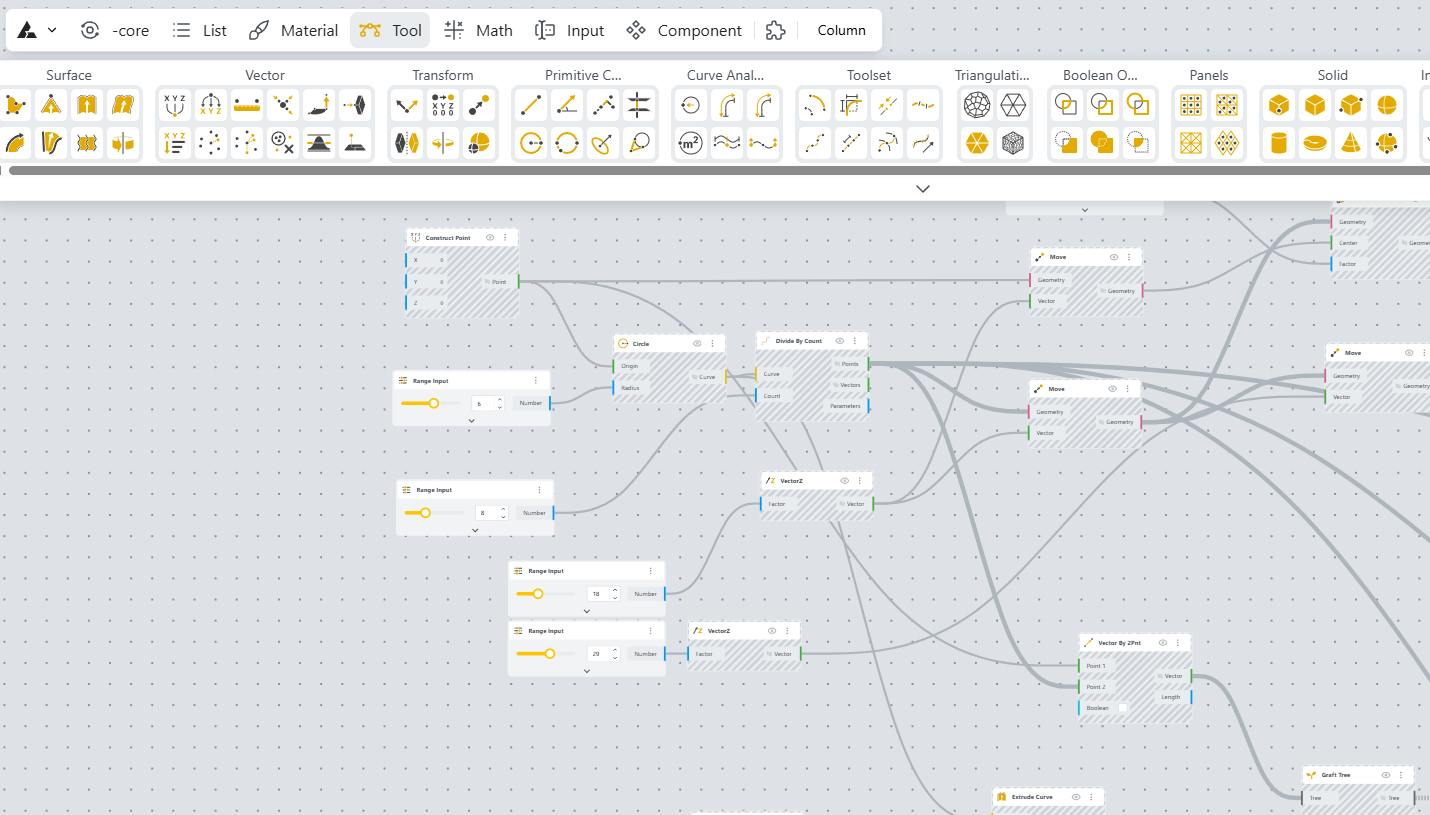
Task: Select the Deconstruct Point tool in Vector
Action: (211, 105)
